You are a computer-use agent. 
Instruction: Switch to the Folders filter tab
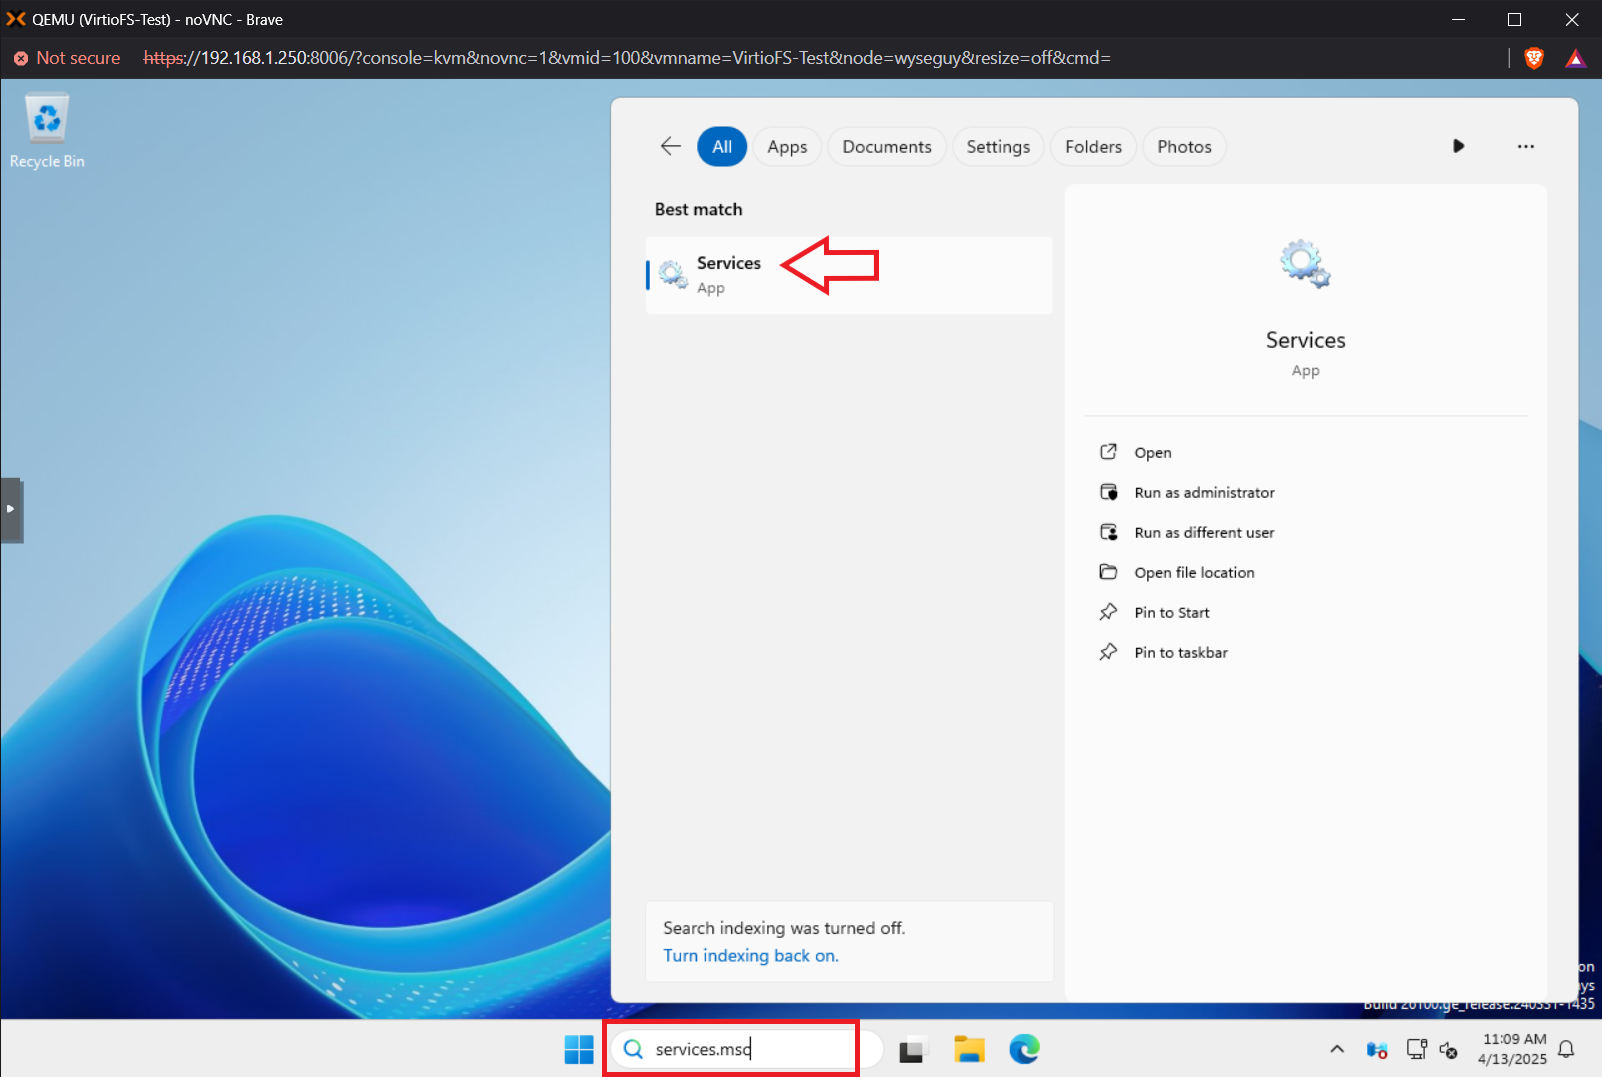click(x=1093, y=146)
